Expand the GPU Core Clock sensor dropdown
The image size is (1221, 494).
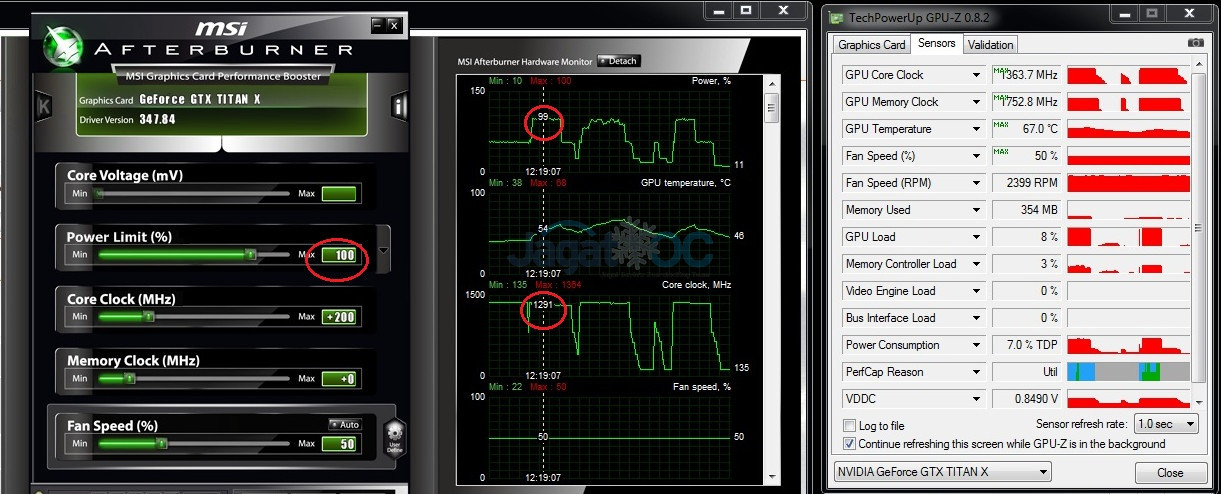[x=977, y=75]
